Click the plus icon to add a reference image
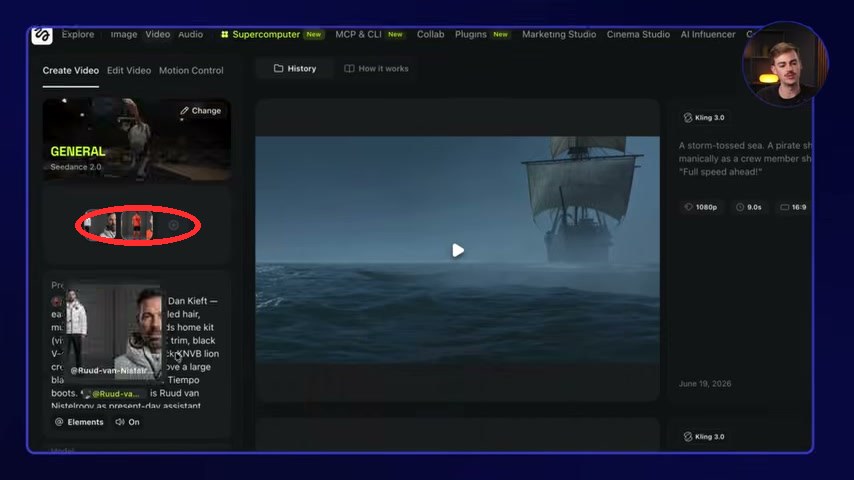This screenshot has height=480, width=854. pyautogui.click(x=174, y=225)
